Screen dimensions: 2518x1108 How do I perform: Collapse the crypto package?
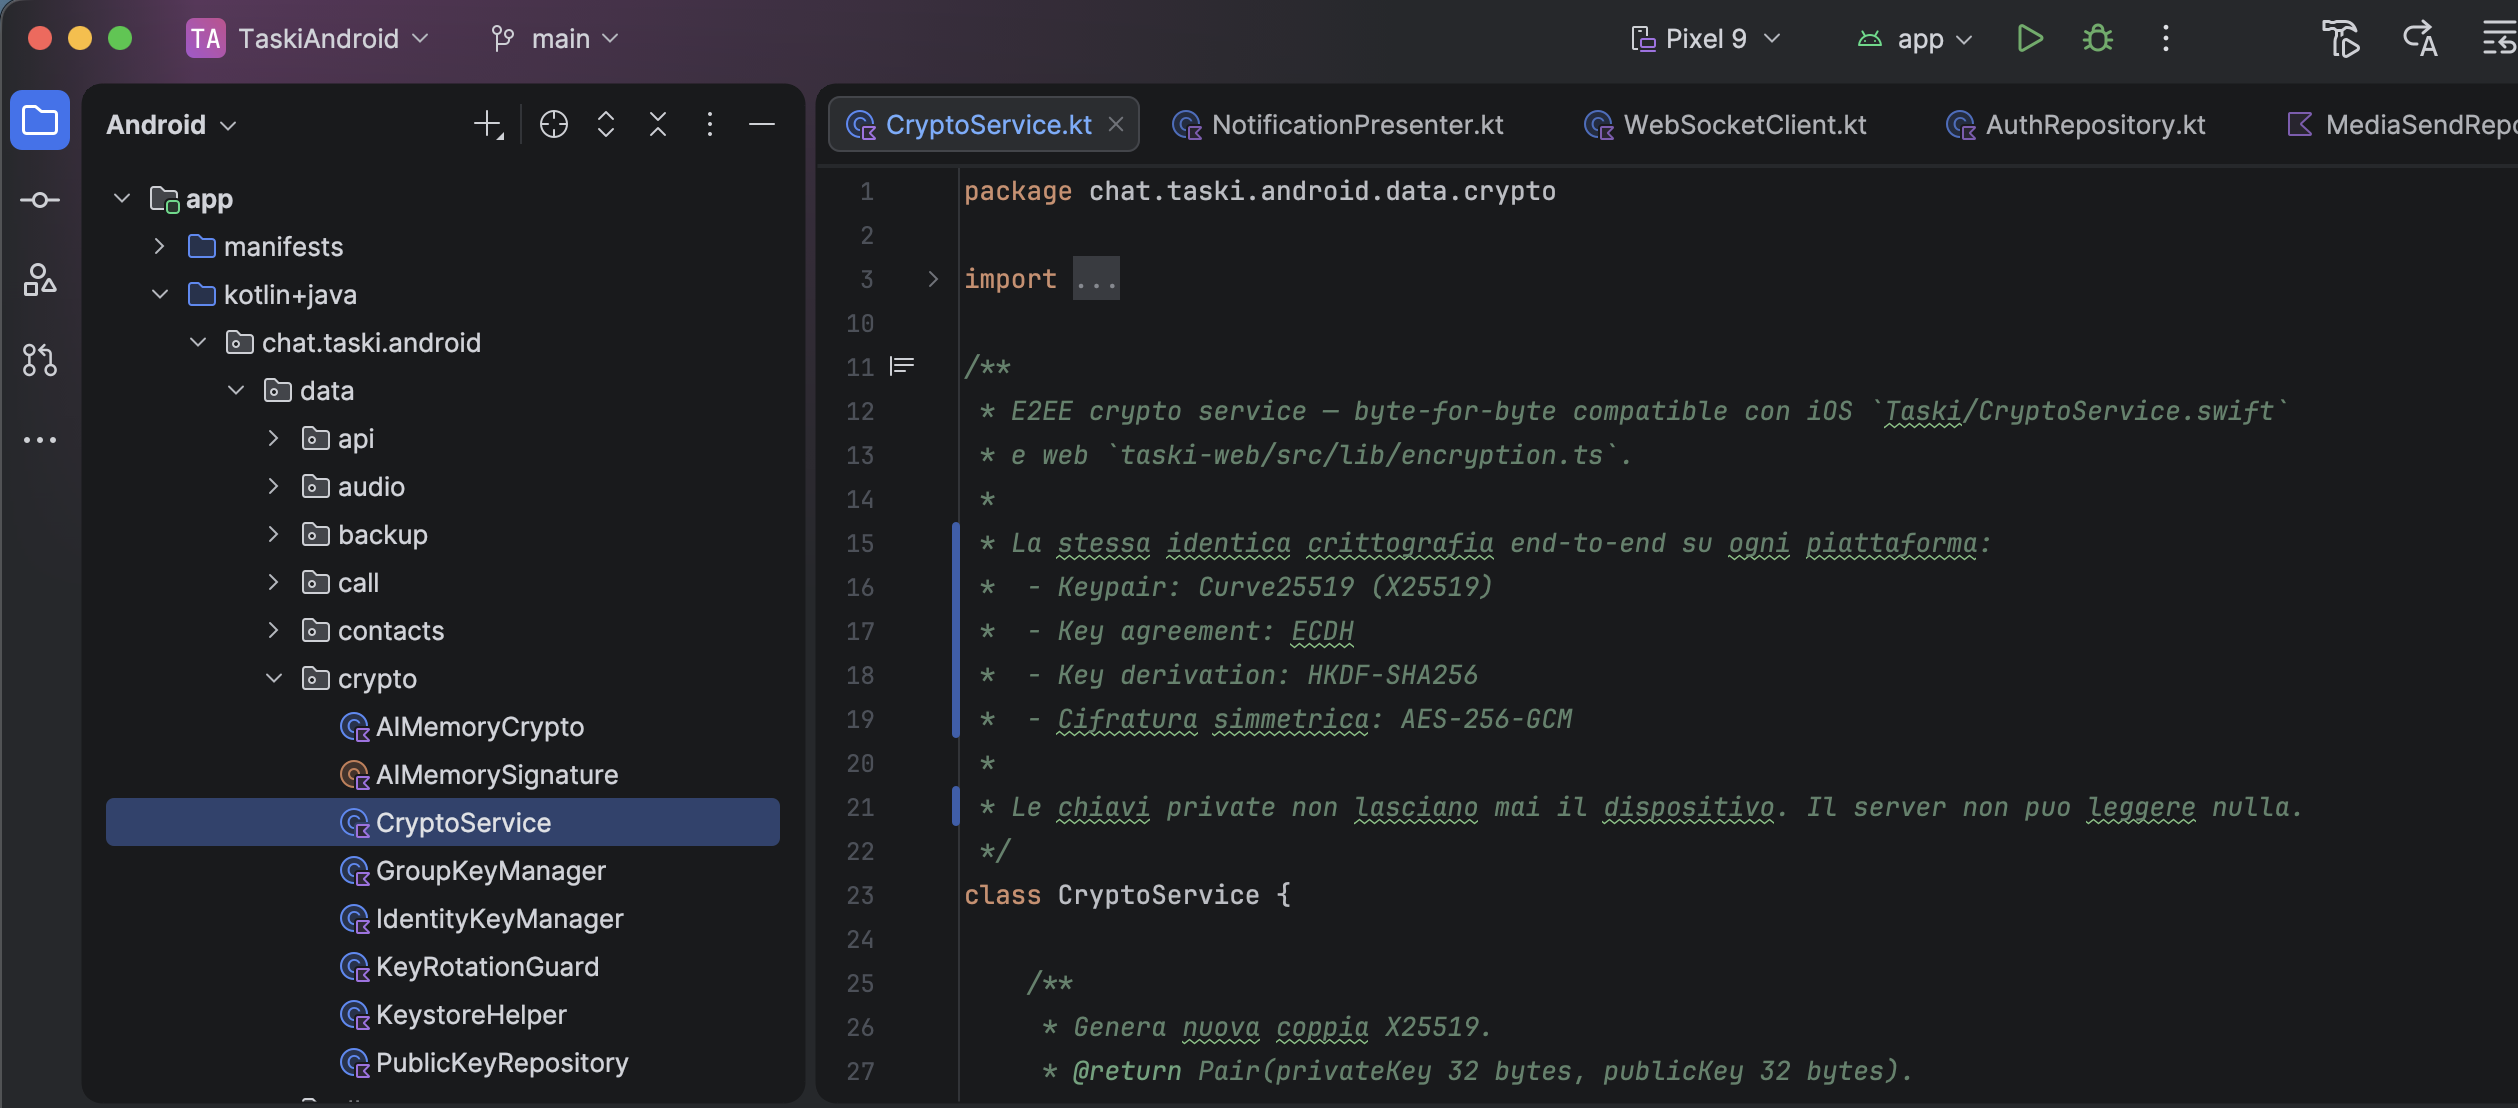(x=274, y=678)
